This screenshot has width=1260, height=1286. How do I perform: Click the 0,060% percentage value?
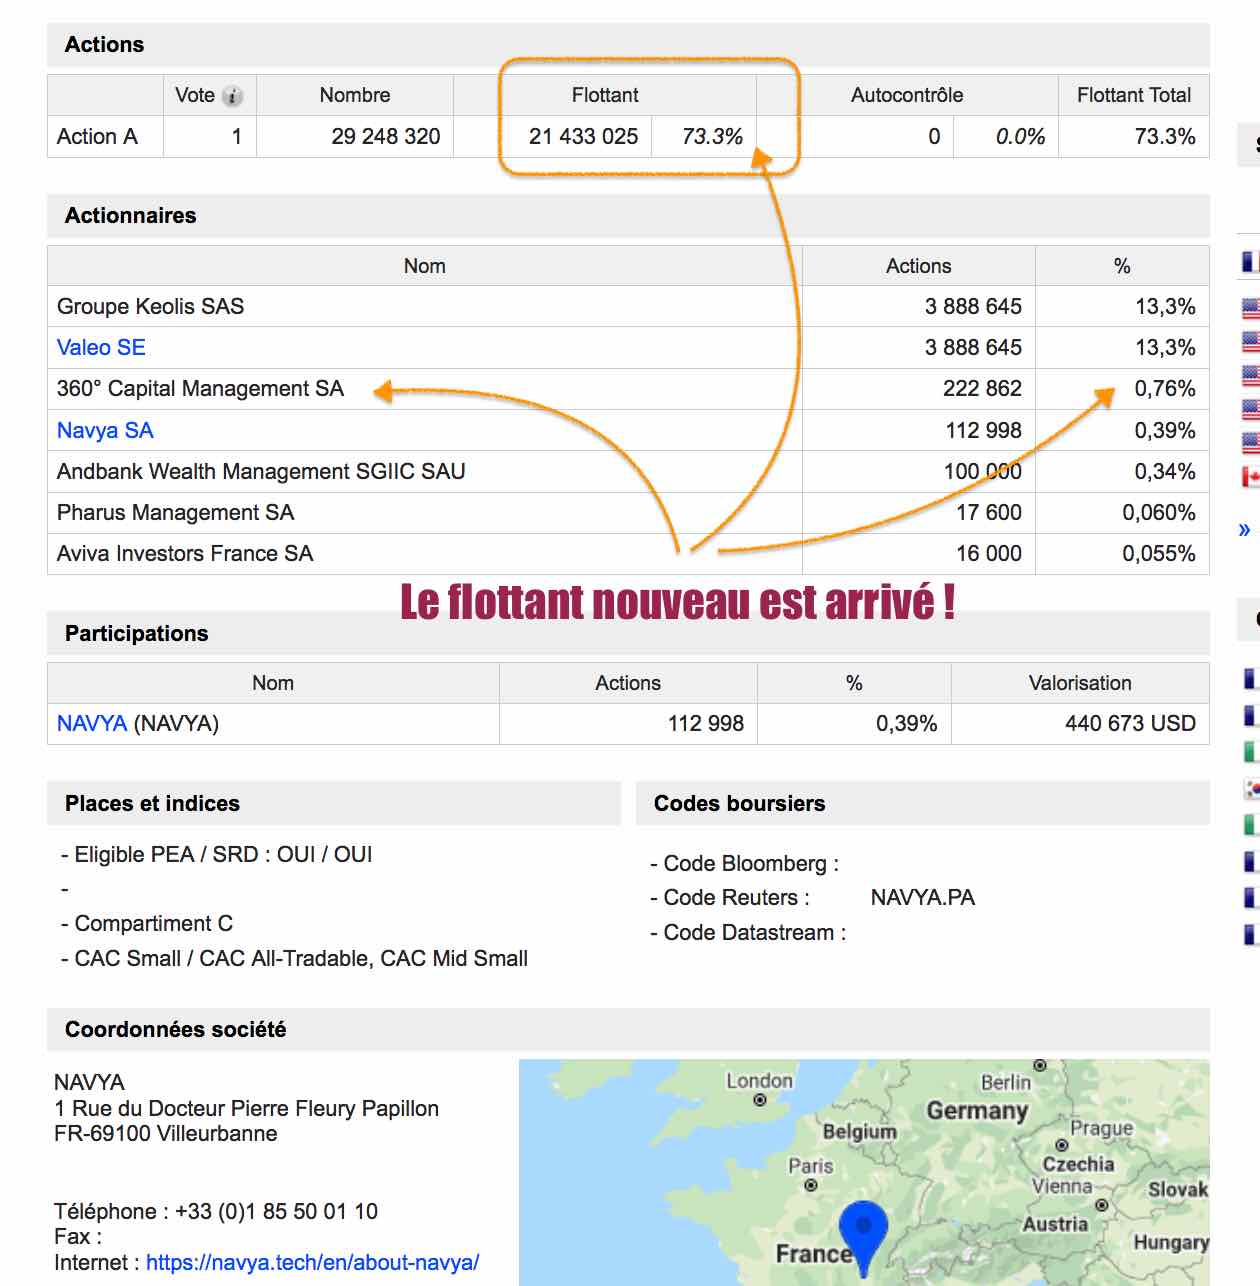pyautogui.click(x=1159, y=513)
